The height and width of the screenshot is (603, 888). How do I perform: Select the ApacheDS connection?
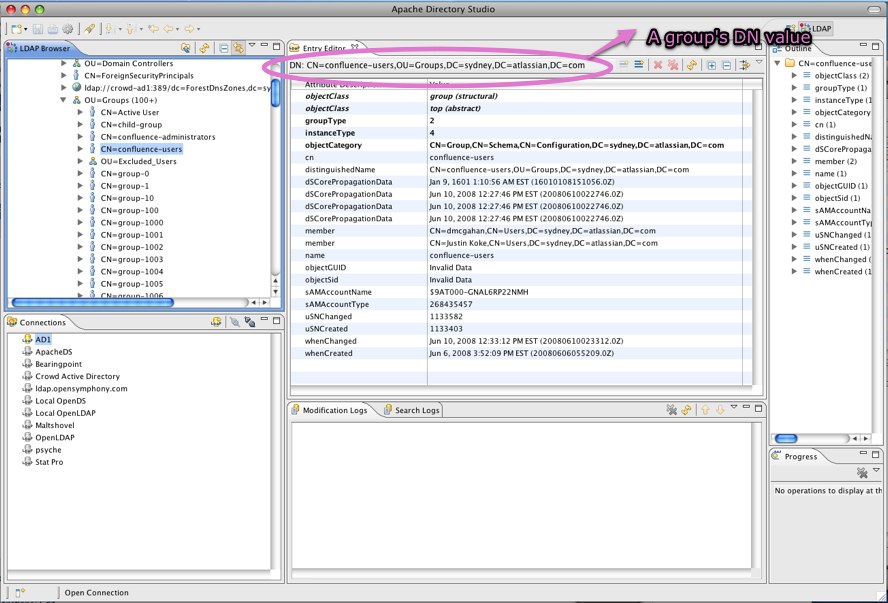53,352
